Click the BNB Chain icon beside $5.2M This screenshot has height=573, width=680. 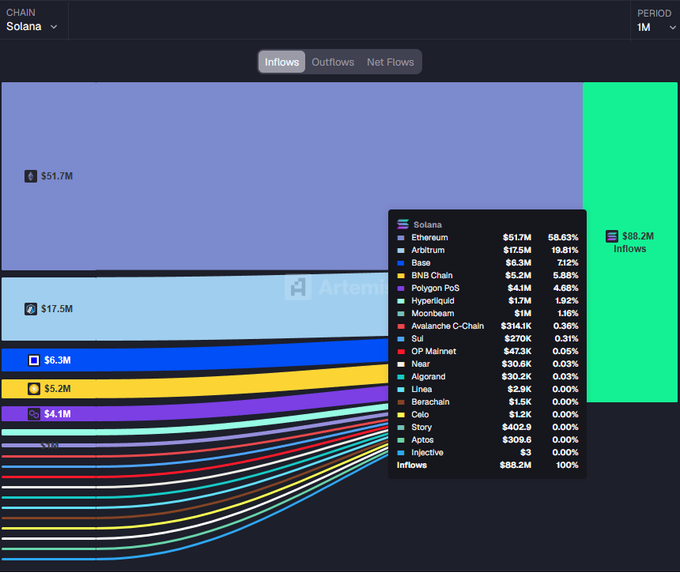point(34,389)
